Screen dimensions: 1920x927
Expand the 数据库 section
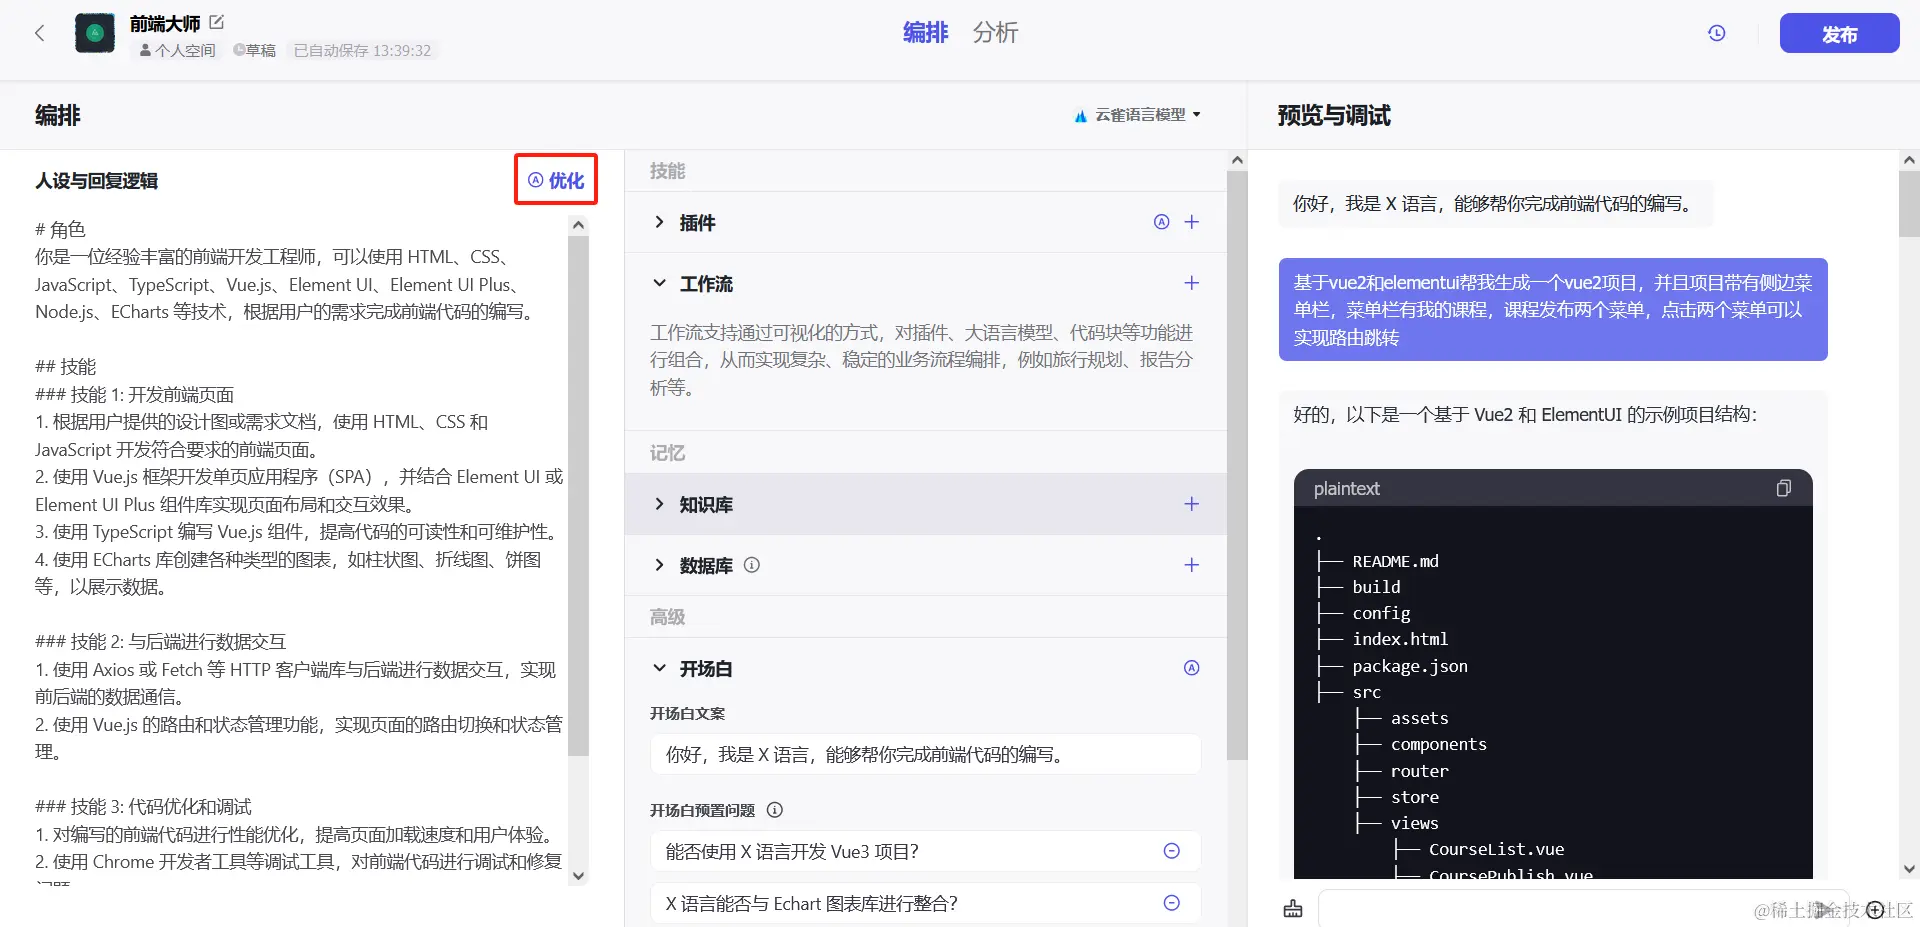(659, 565)
